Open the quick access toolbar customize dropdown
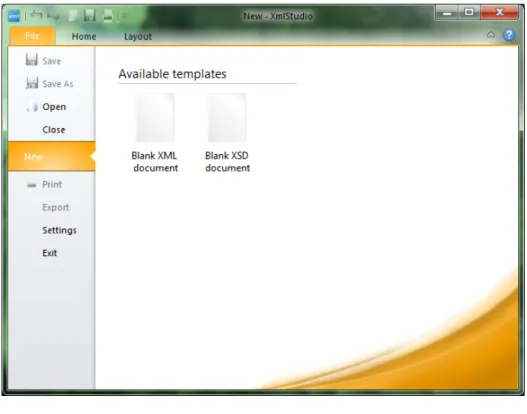Image resolution: width=527 pixels, height=414 pixels. (x=125, y=16)
